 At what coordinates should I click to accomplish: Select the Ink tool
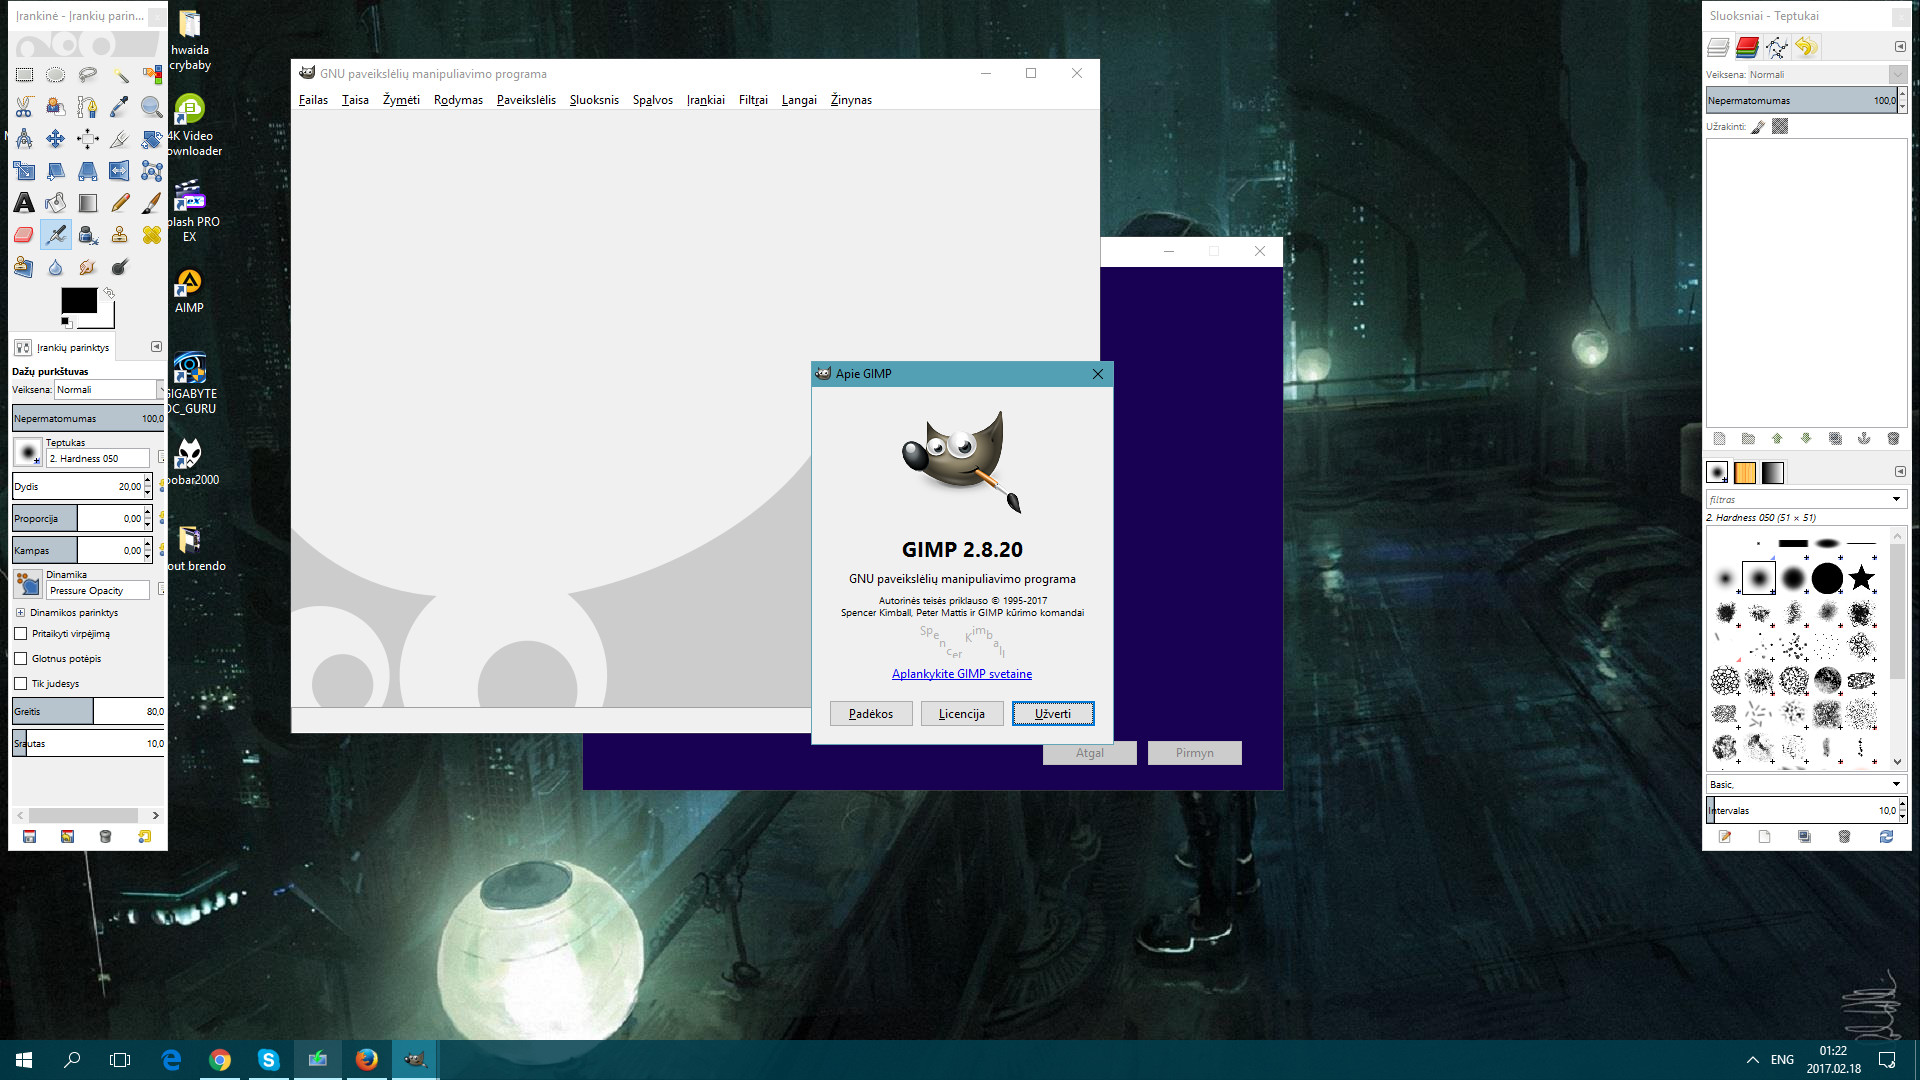88,235
